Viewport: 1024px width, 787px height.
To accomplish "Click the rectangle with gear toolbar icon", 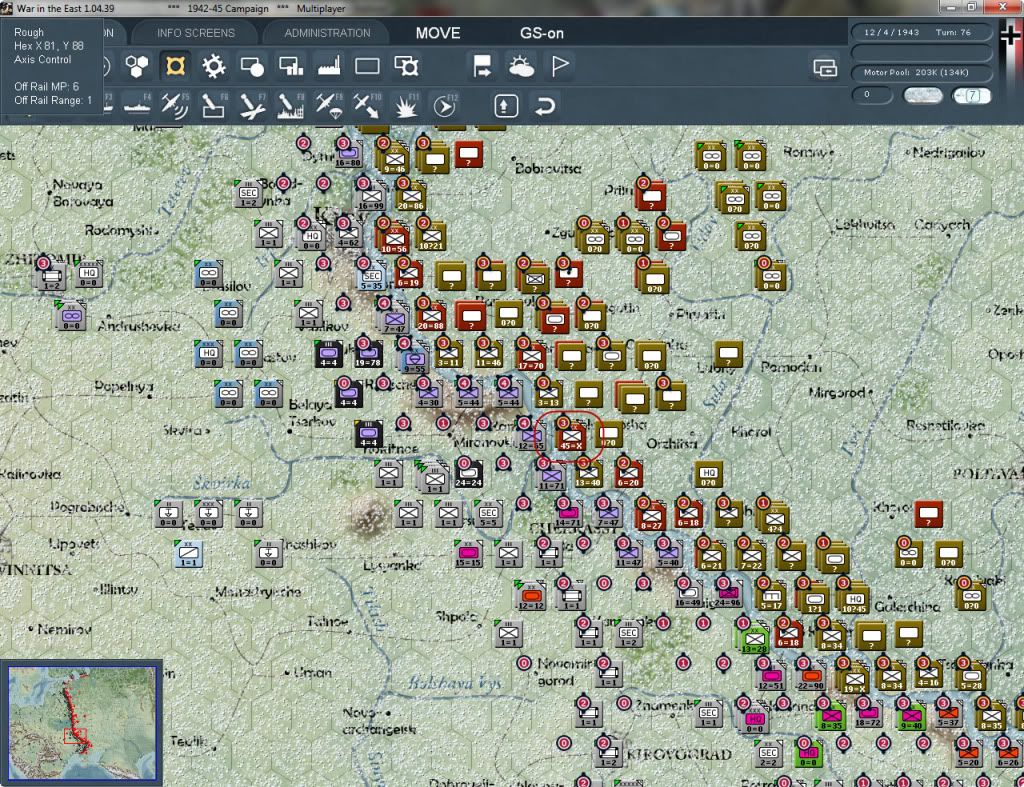I will [x=406, y=66].
